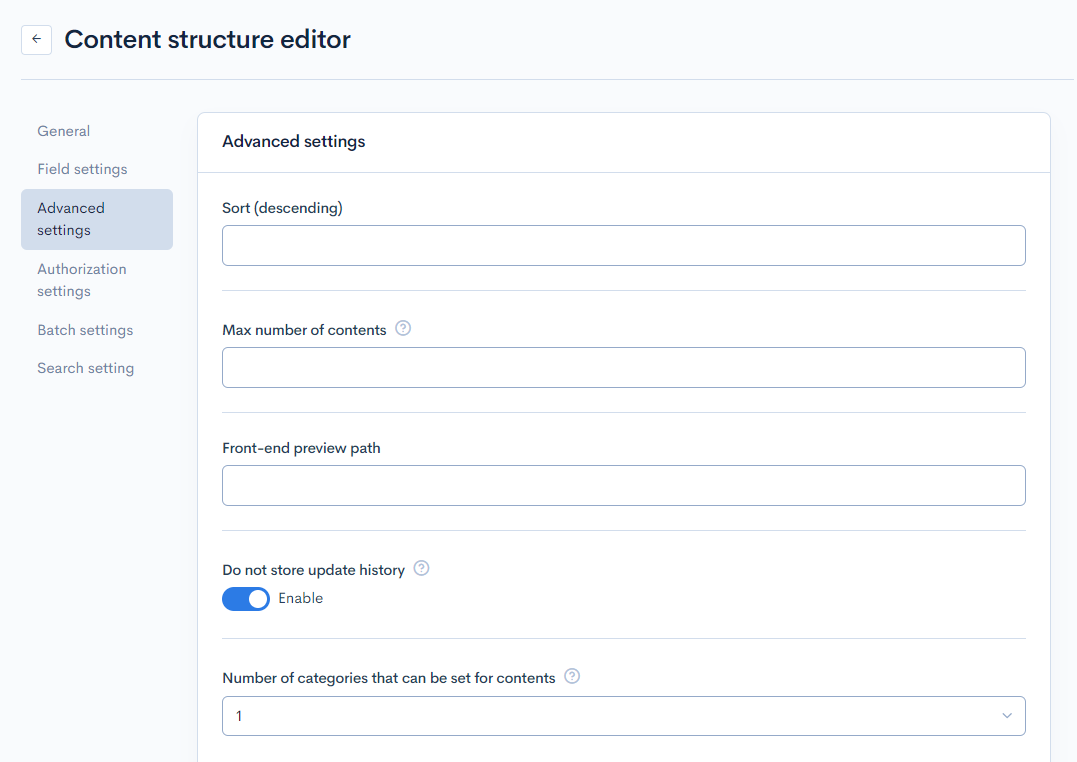The width and height of the screenshot is (1077, 762).
Task: Open Batch settings
Action: (85, 329)
